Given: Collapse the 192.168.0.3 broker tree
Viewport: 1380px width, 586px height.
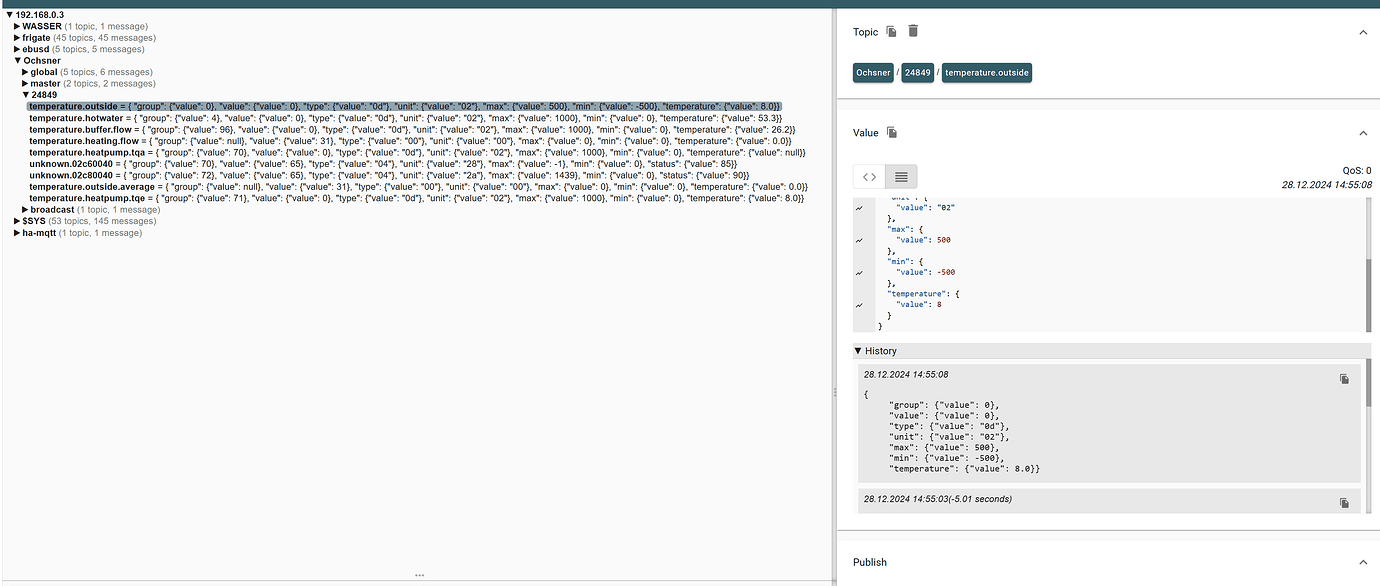Looking at the screenshot, I should [x=10, y=14].
